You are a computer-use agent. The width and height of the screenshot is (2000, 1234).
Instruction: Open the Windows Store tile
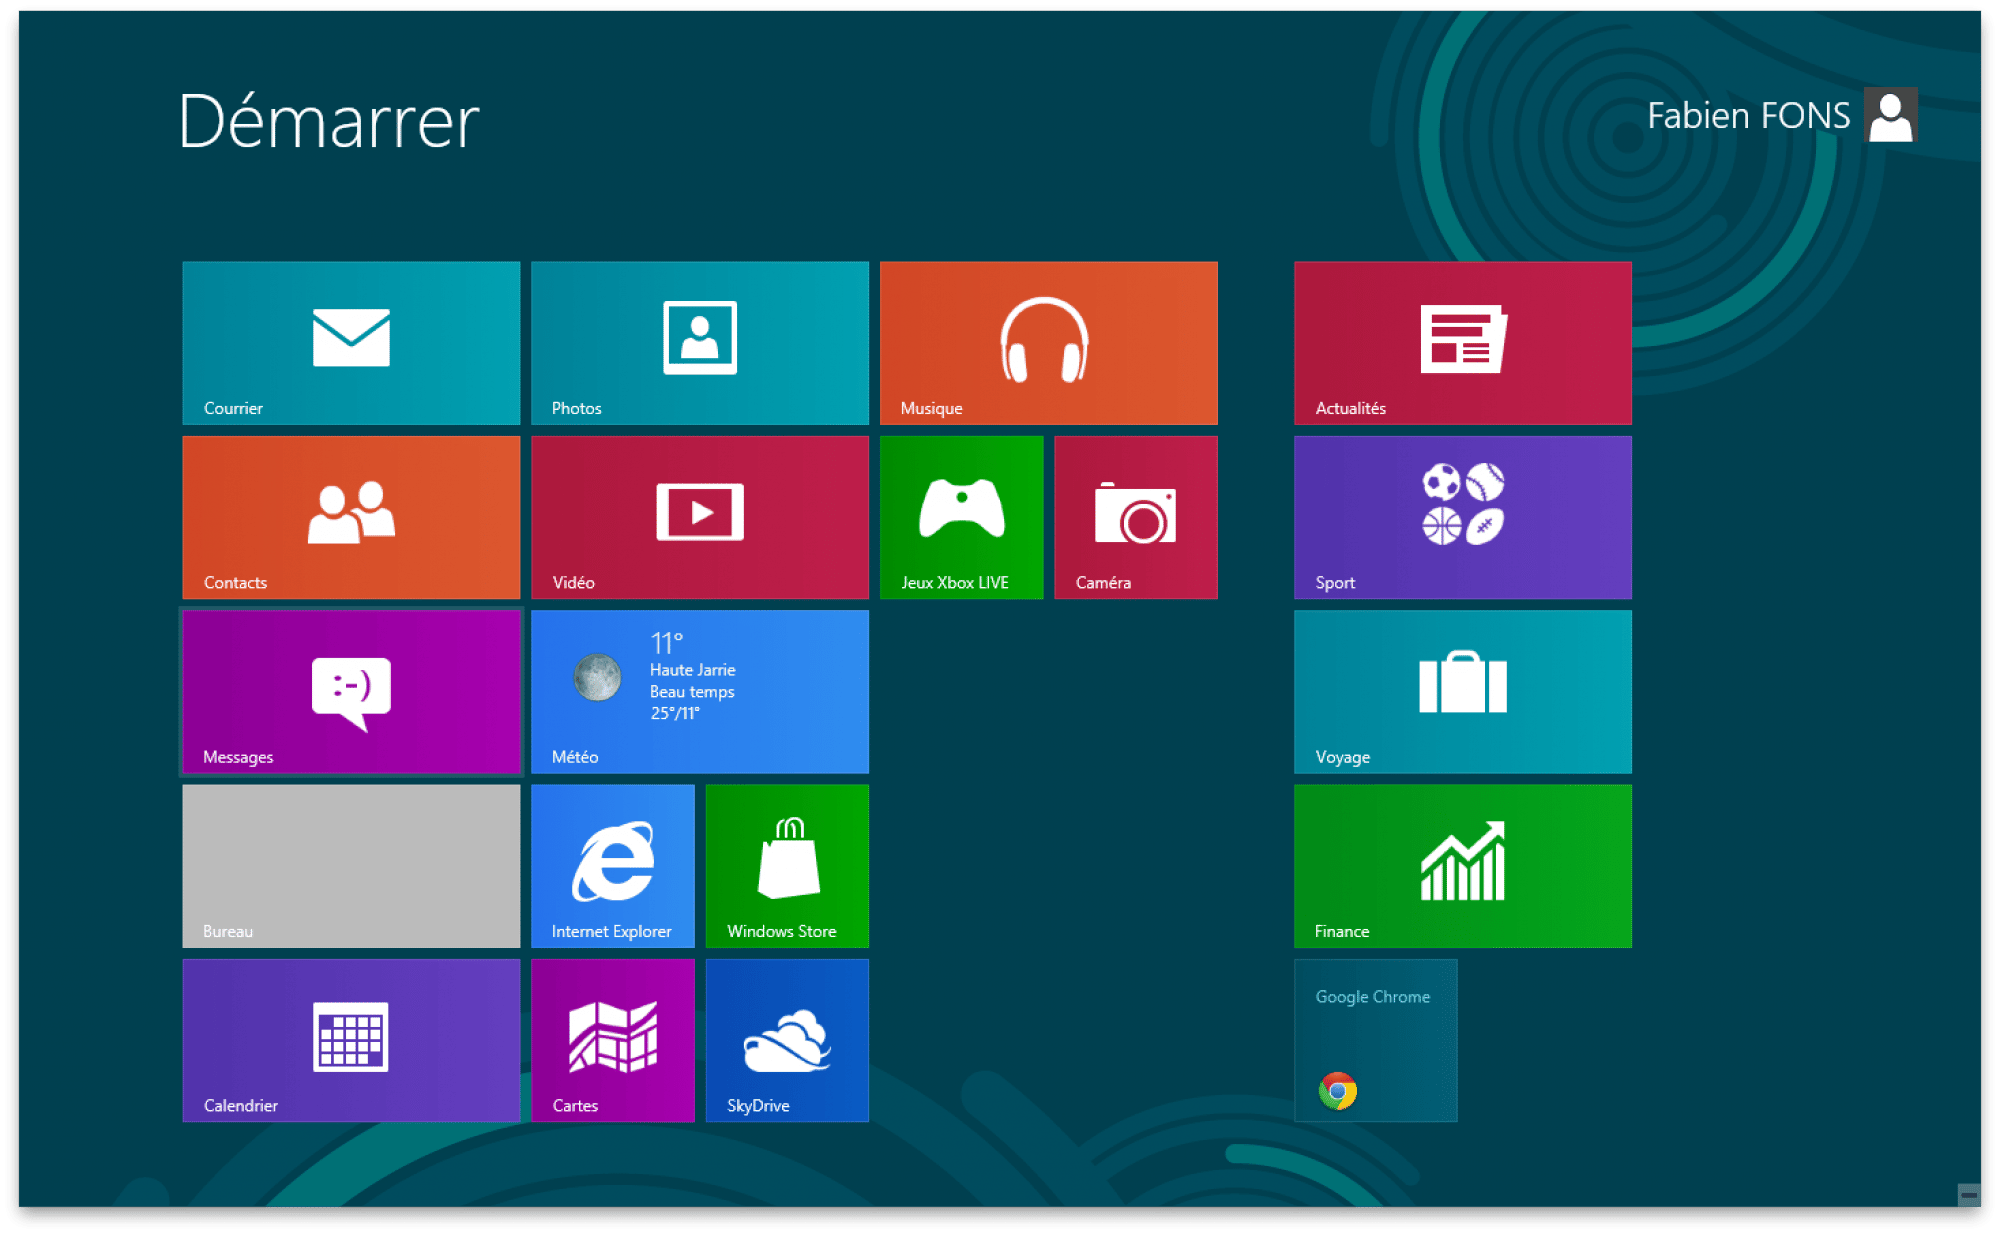click(787, 866)
